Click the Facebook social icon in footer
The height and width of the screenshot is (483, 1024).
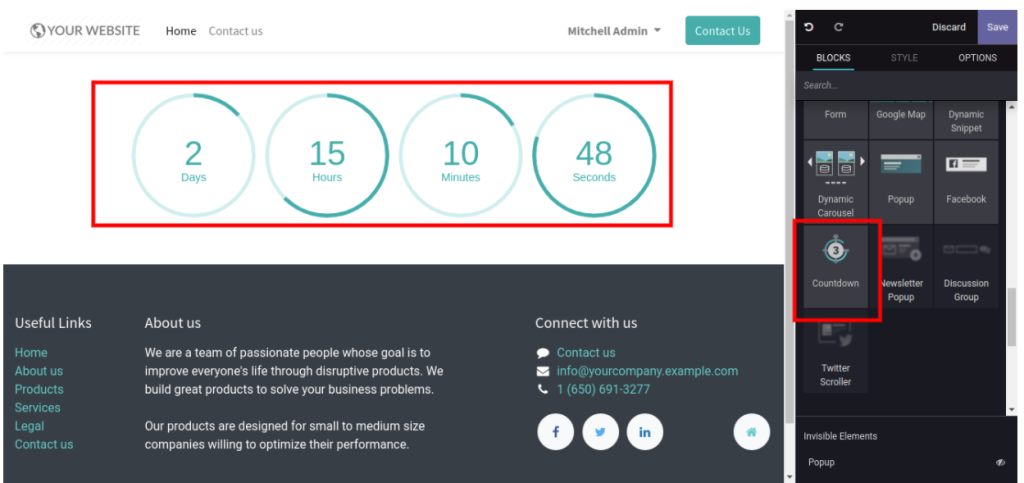pos(556,432)
